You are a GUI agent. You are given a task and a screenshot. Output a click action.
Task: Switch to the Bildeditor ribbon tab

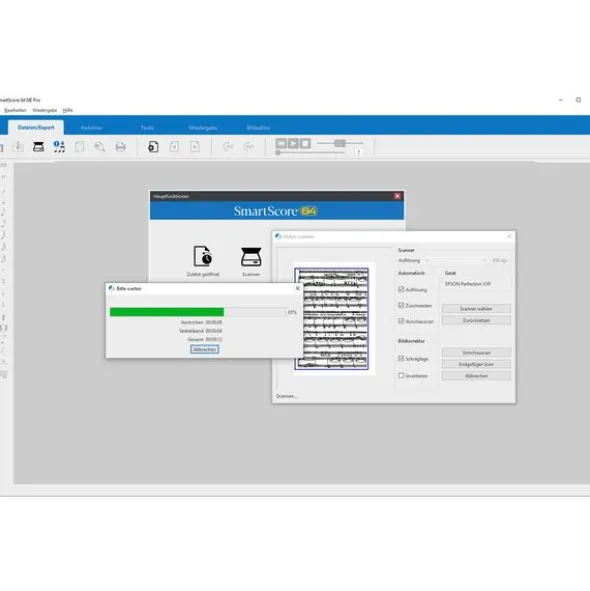258,128
